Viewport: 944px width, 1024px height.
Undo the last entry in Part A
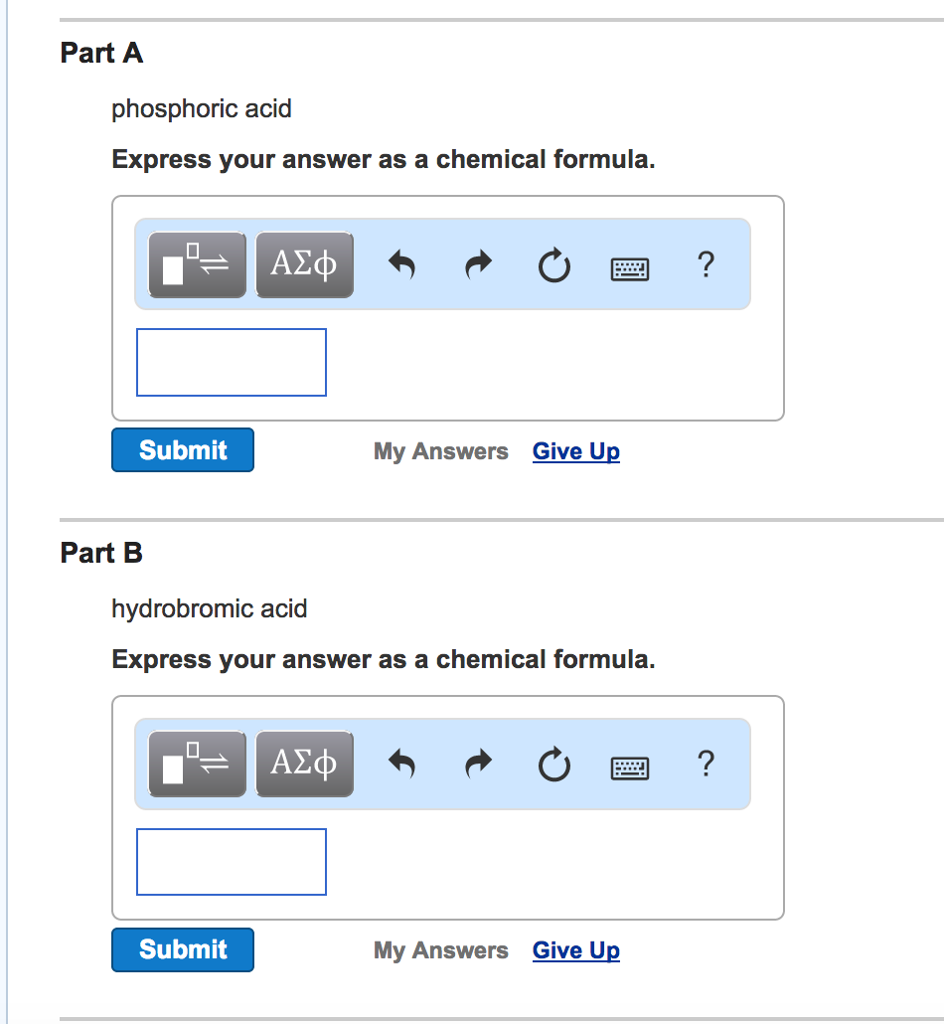click(402, 264)
